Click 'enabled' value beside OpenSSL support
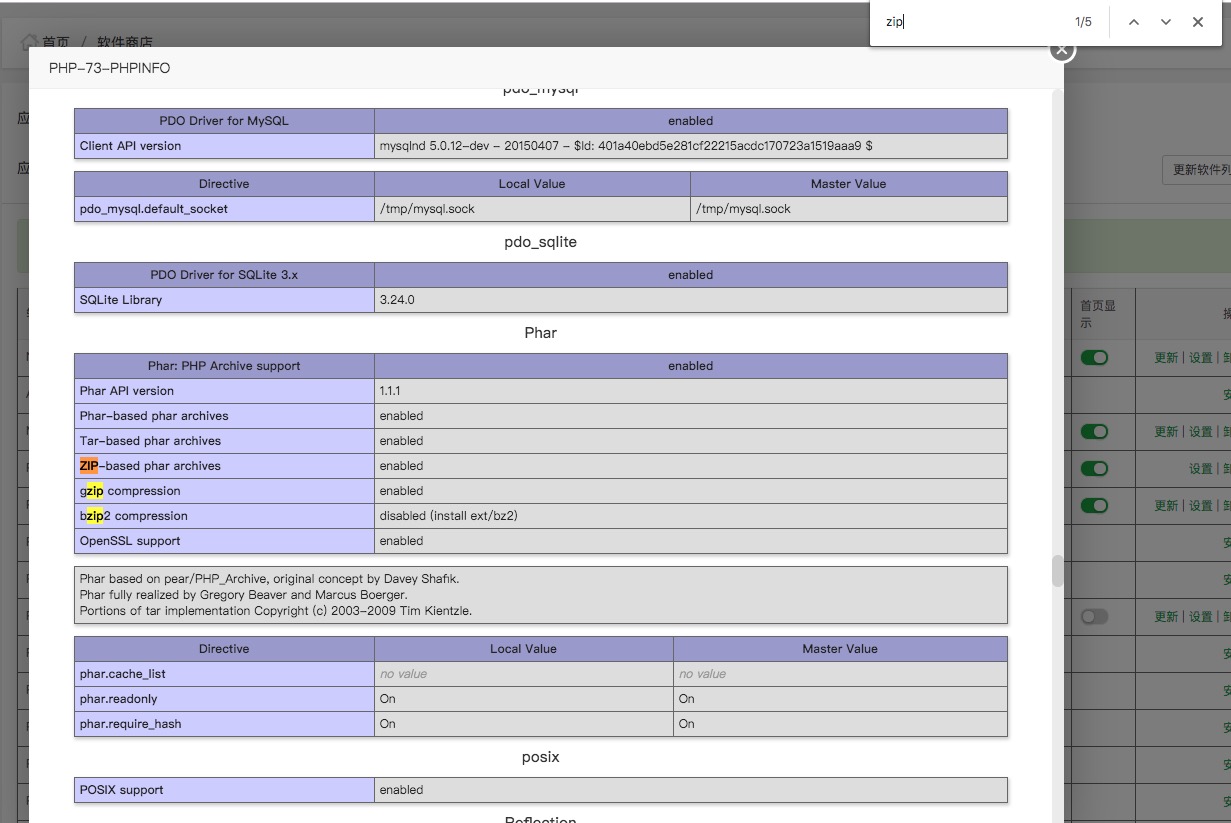Image resolution: width=1231 pixels, height=823 pixels. tap(401, 541)
